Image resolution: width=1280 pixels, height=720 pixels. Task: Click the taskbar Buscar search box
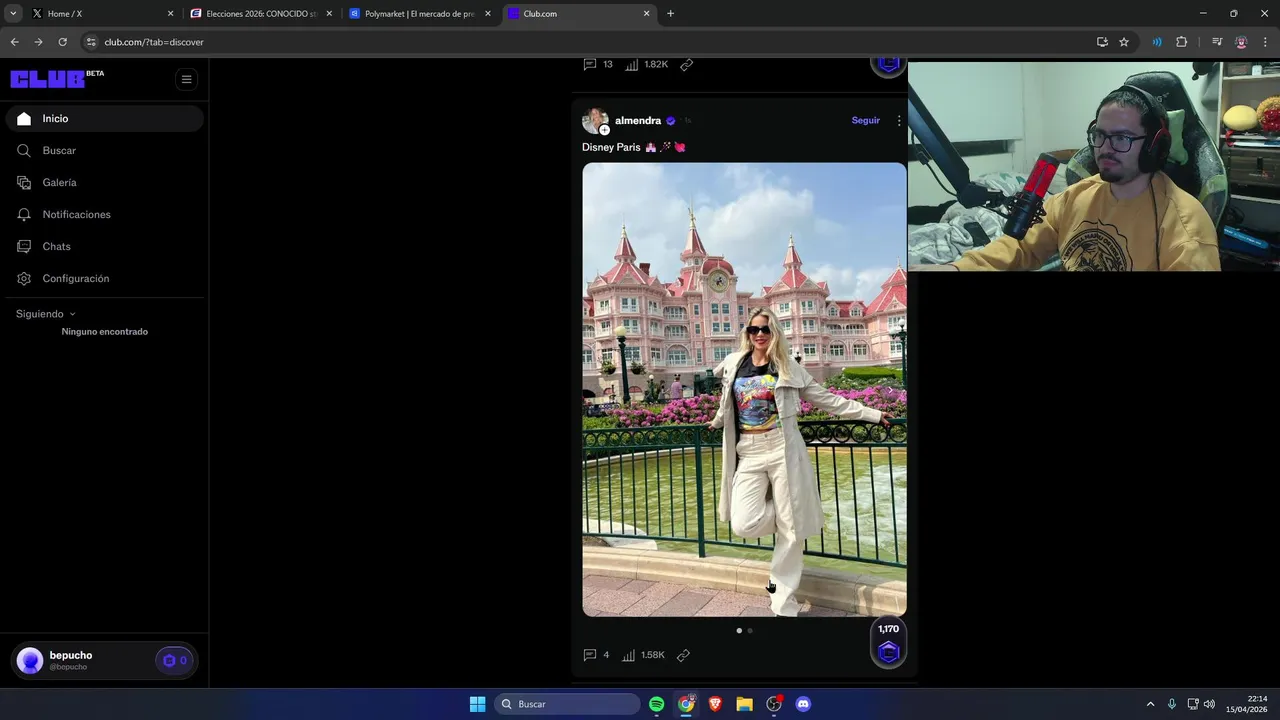pos(569,704)
